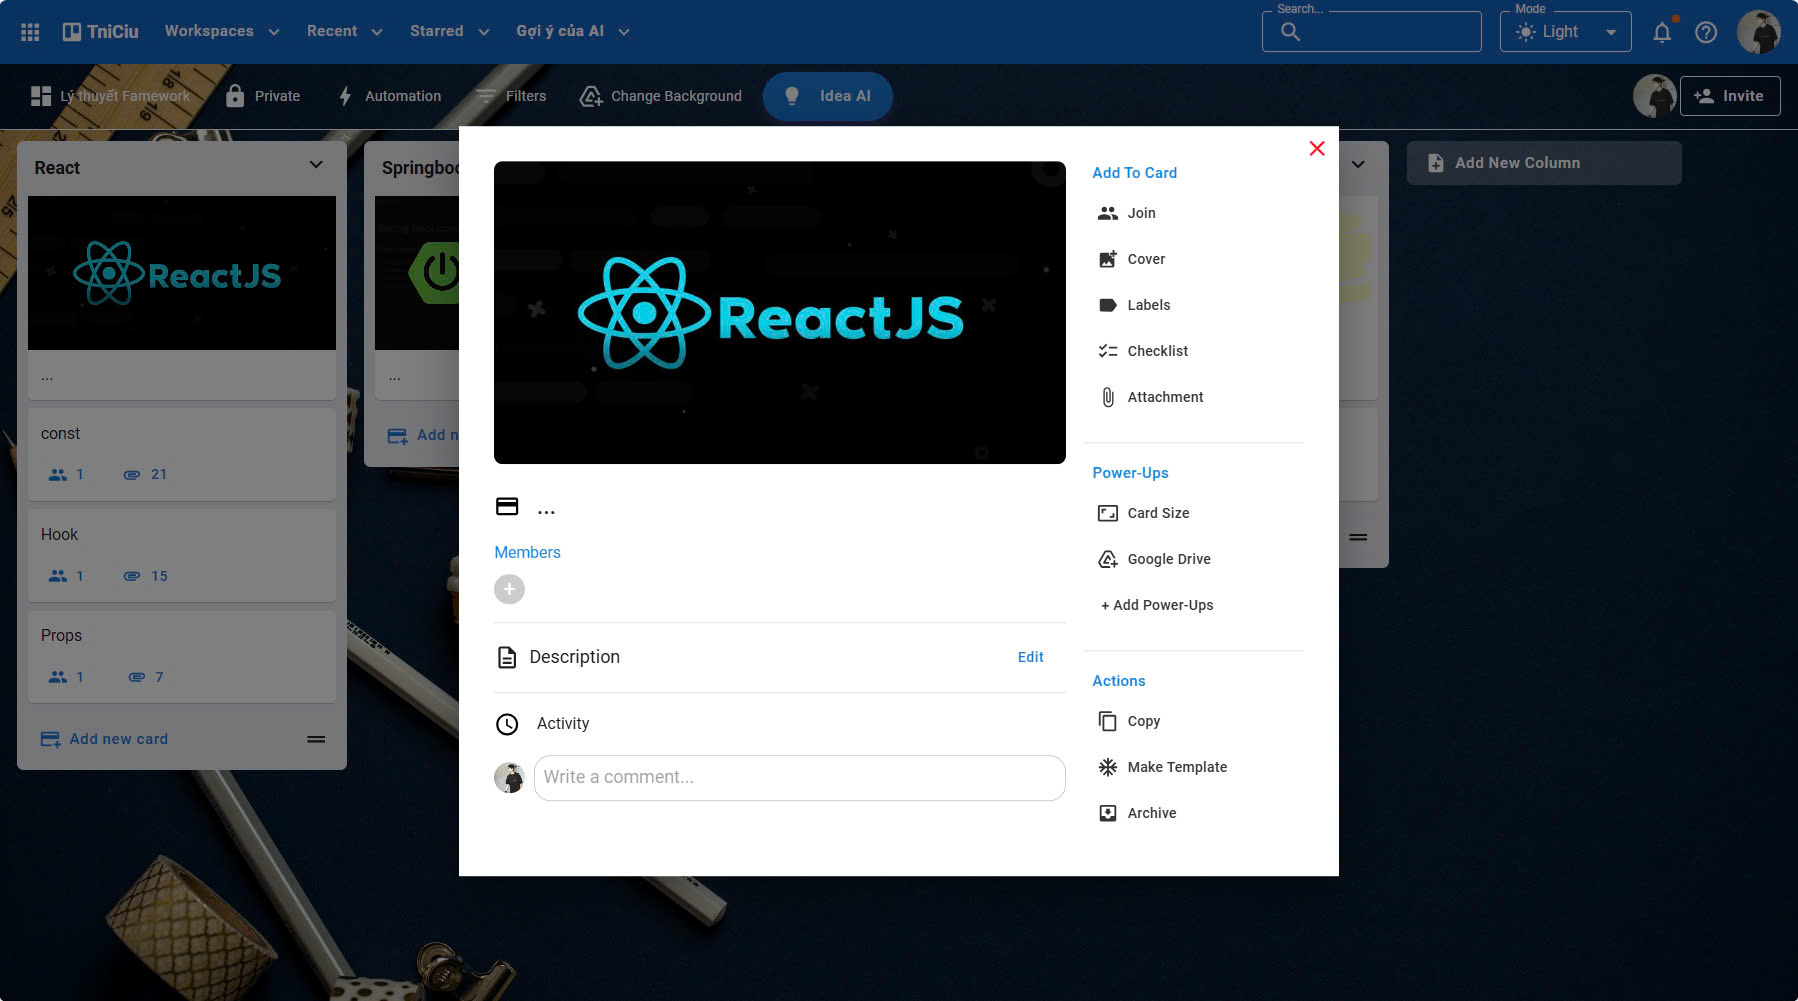The height and width of the screenshot is (1001, 1798).
Task: Click the drag handle icon beside Add new card
Action: [x=316, y=739]
